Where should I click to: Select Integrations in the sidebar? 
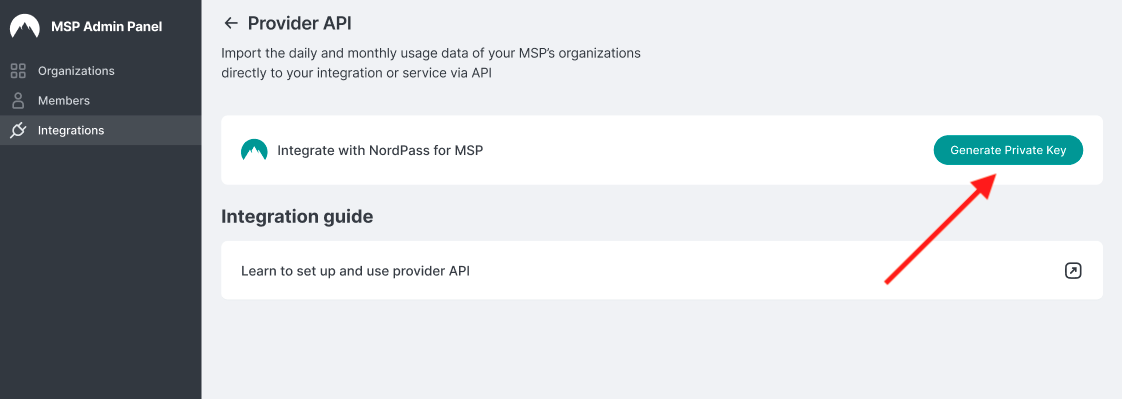(x=100, y=130)
